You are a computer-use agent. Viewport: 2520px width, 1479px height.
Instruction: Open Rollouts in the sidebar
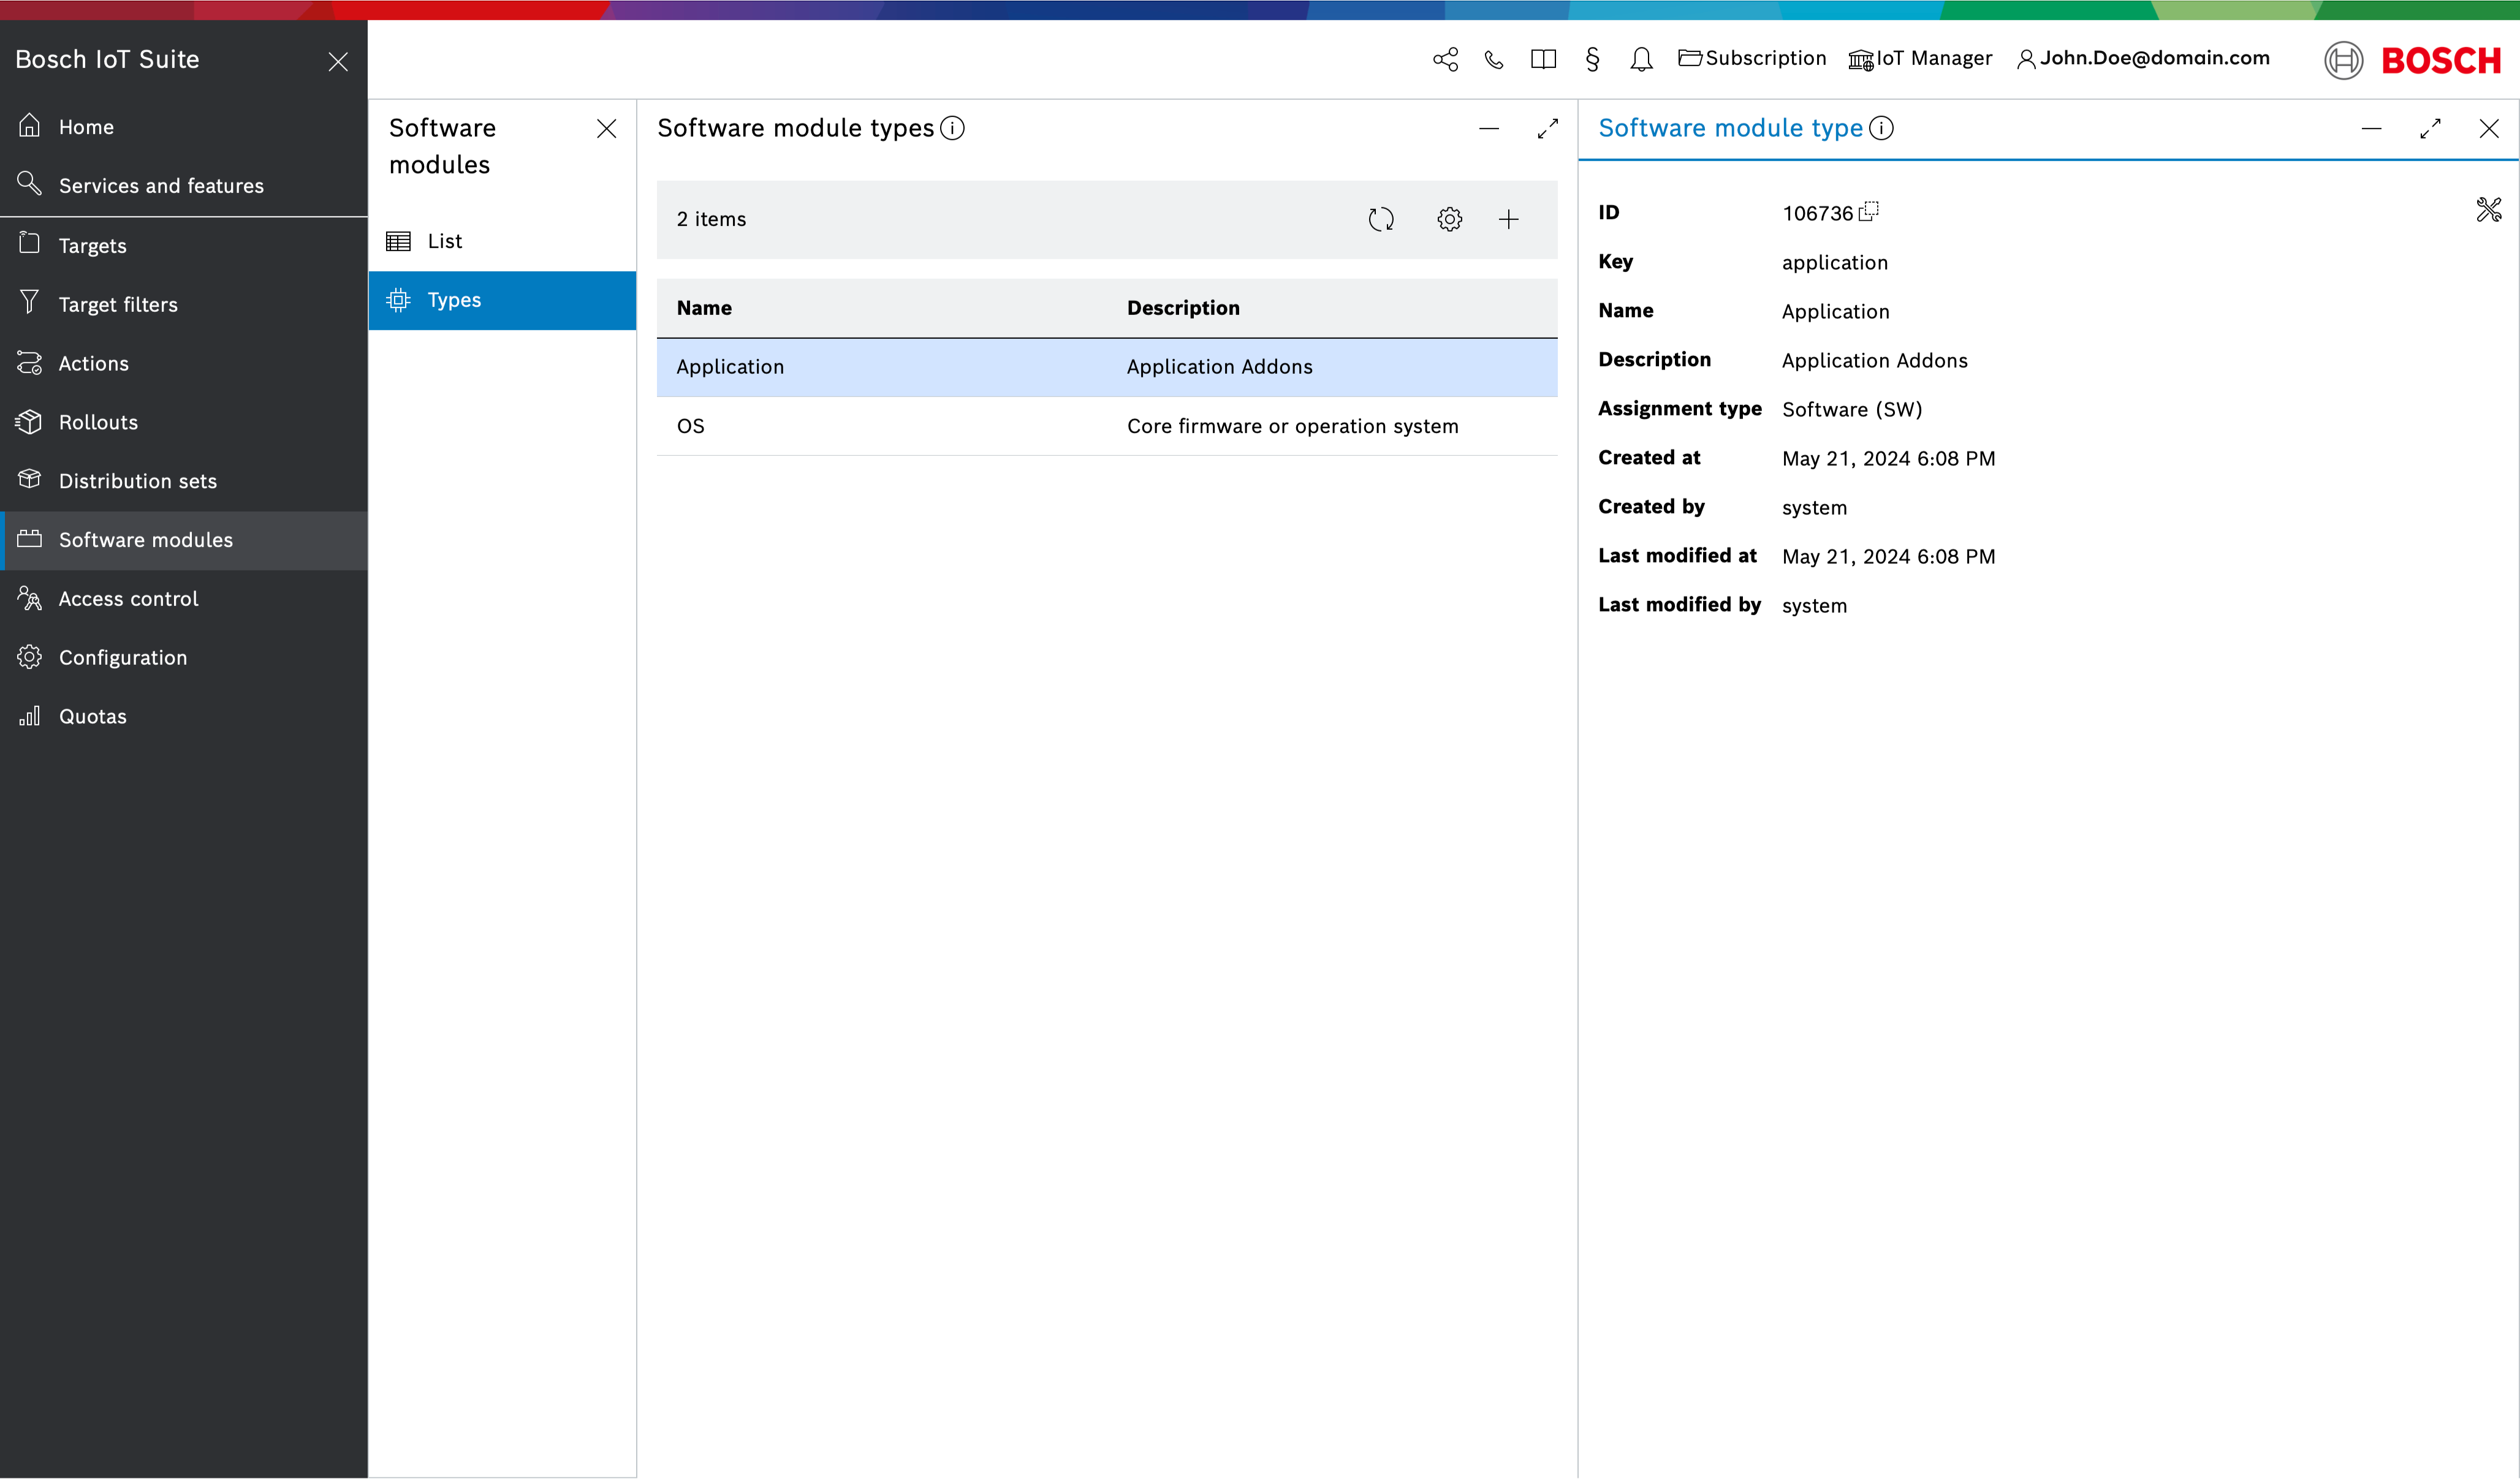pyautogui.click(x=98, y=422)
